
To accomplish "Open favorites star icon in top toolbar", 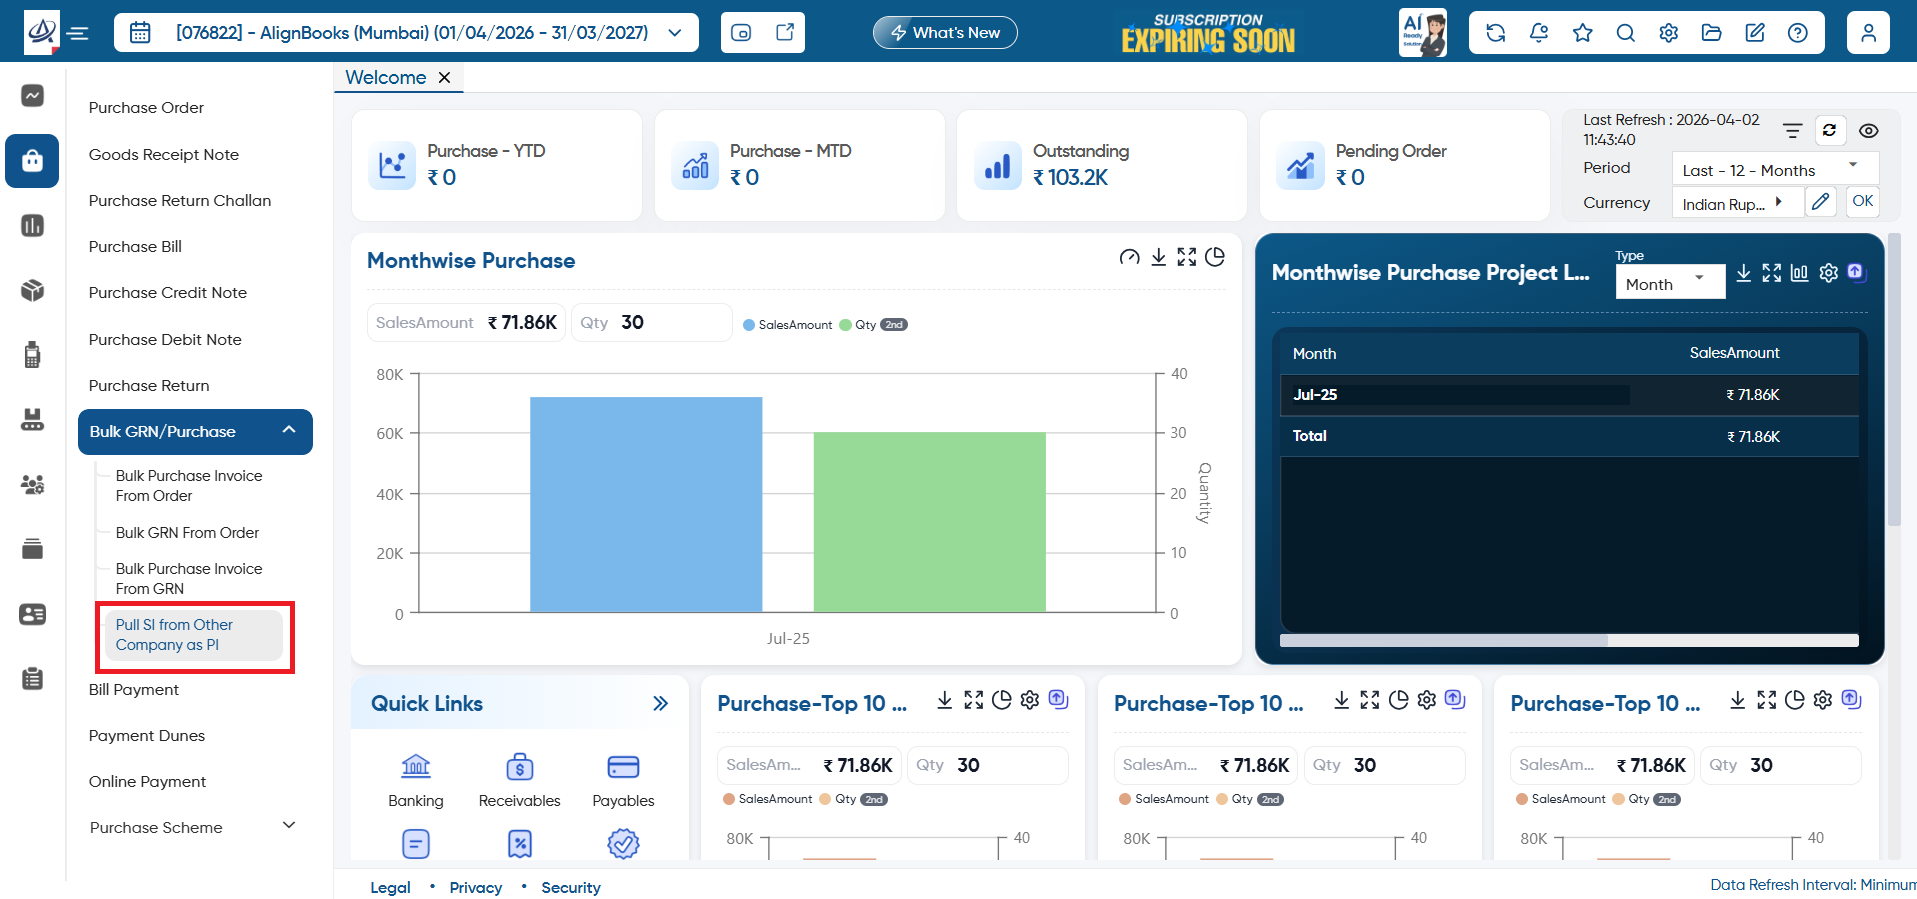I will 1582,33.
